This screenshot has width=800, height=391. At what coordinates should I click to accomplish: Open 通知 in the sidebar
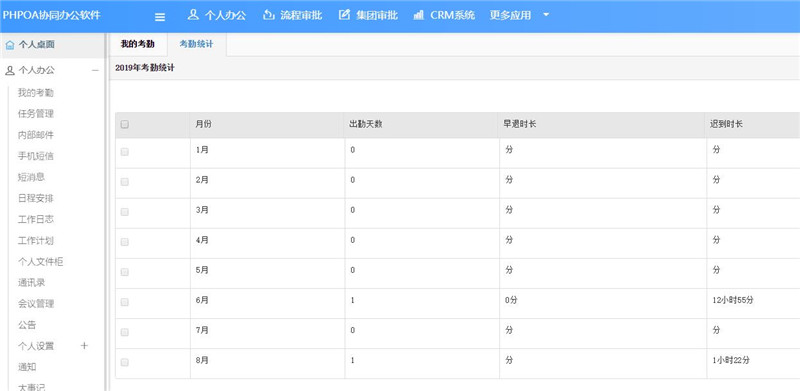coord(27,367)
